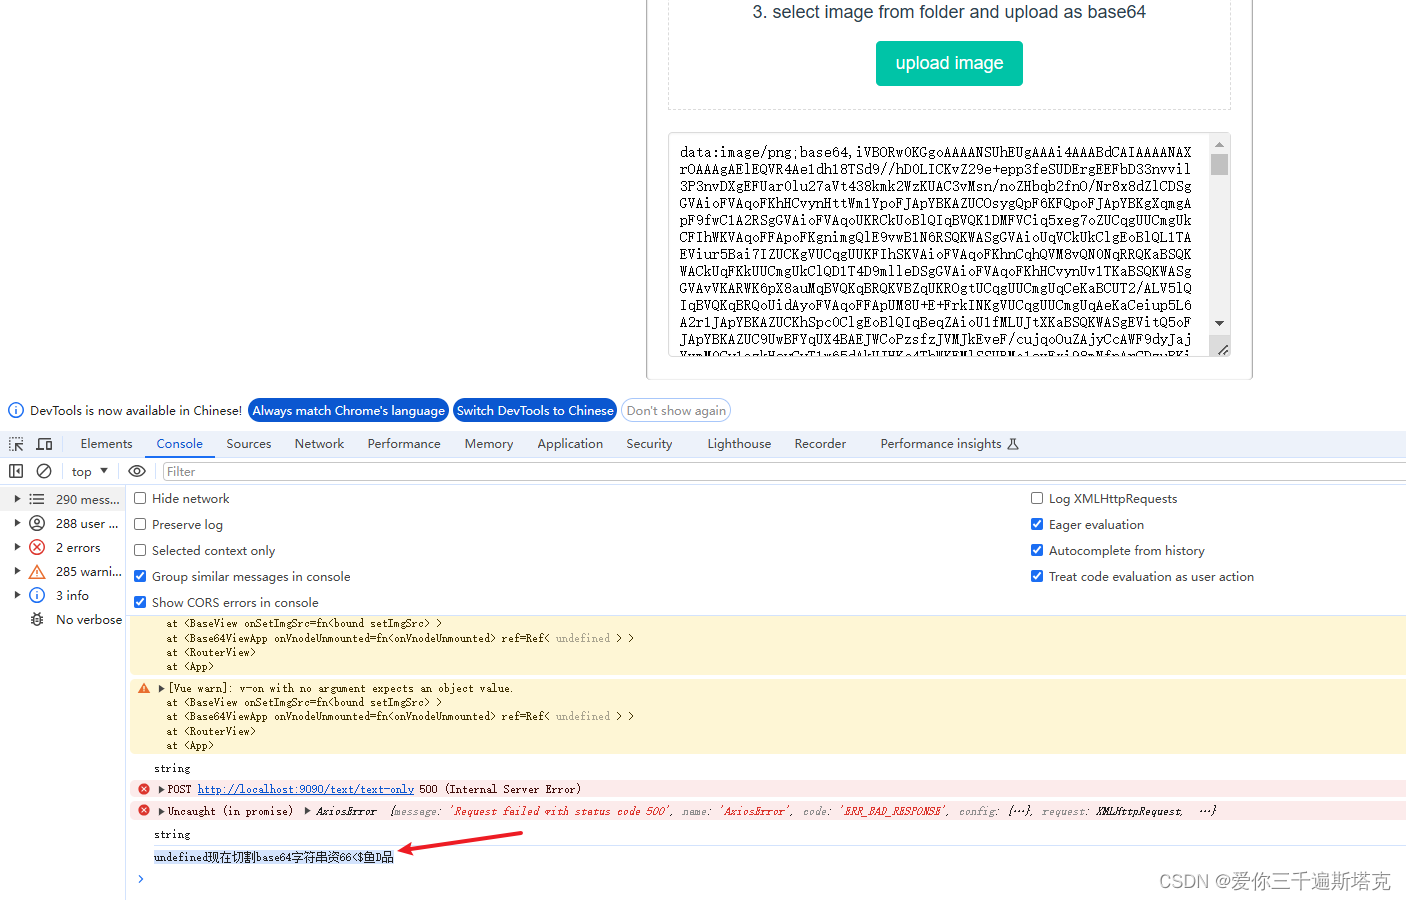Clear the console messages
This screenshot has height=900, width=1406.
43,470
